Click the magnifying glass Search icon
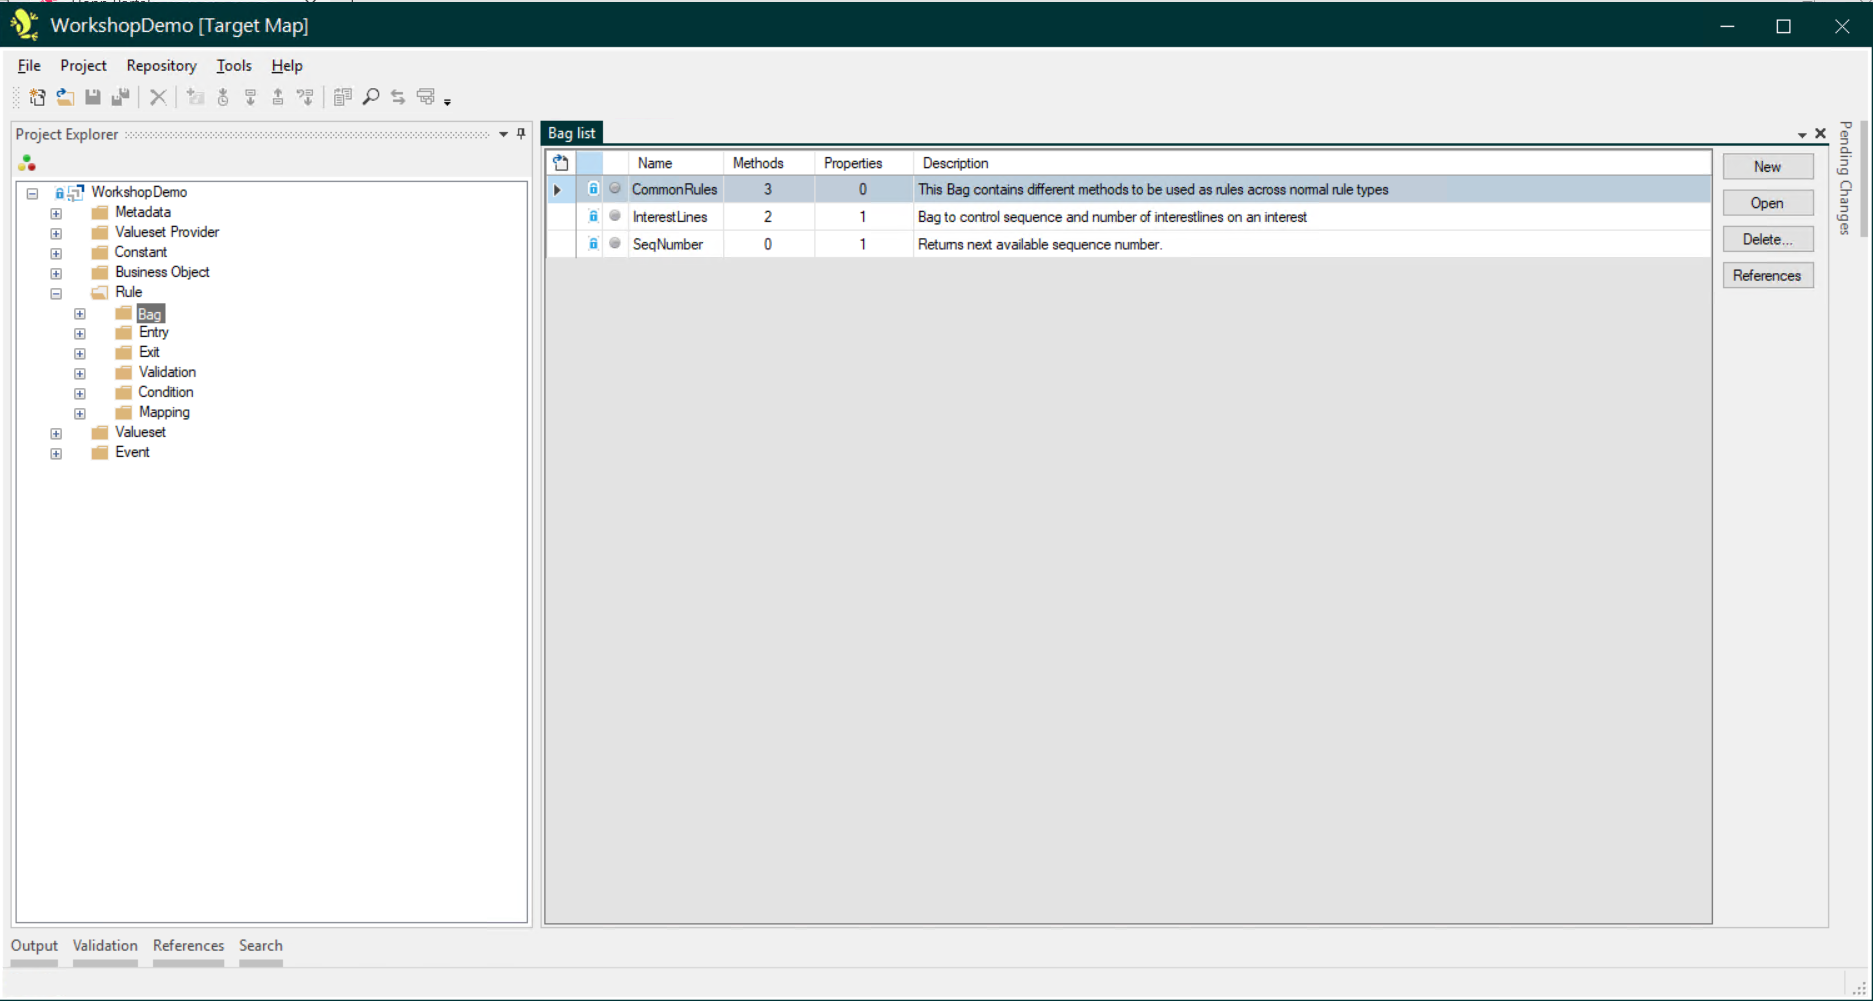Screen dimensions: 1873x1001 click(x=371, y=97)
